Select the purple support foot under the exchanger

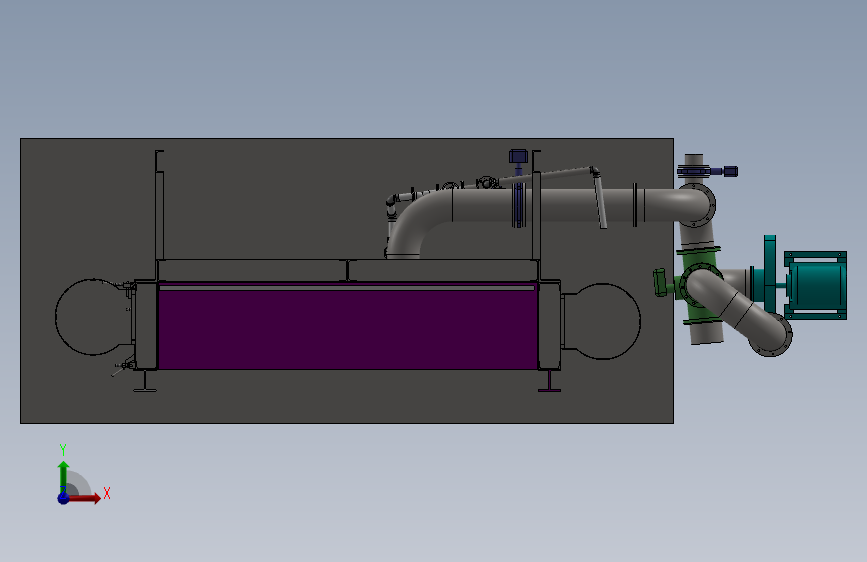pyautogui.click(x=550, y=383)
